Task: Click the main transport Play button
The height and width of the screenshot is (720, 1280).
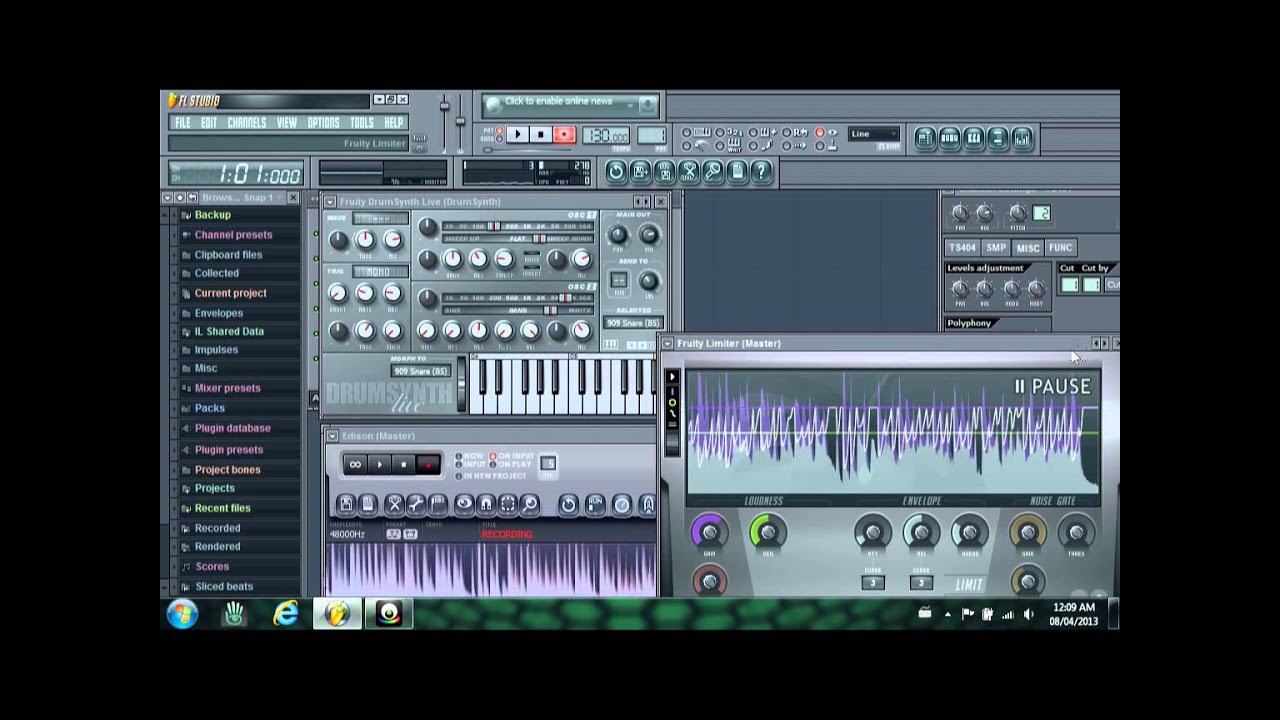Action: tap(518, 134)
